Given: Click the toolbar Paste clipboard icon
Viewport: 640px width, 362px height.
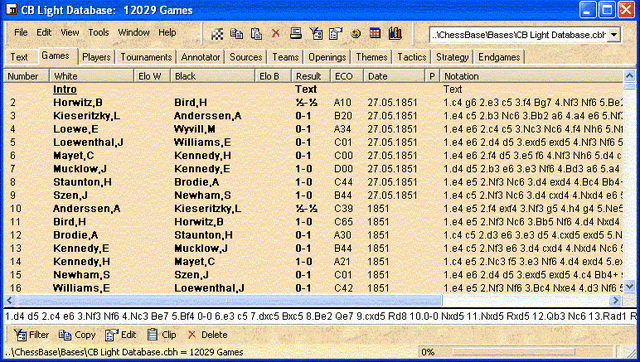Looking at the screenshot, I should click(256, 34).
